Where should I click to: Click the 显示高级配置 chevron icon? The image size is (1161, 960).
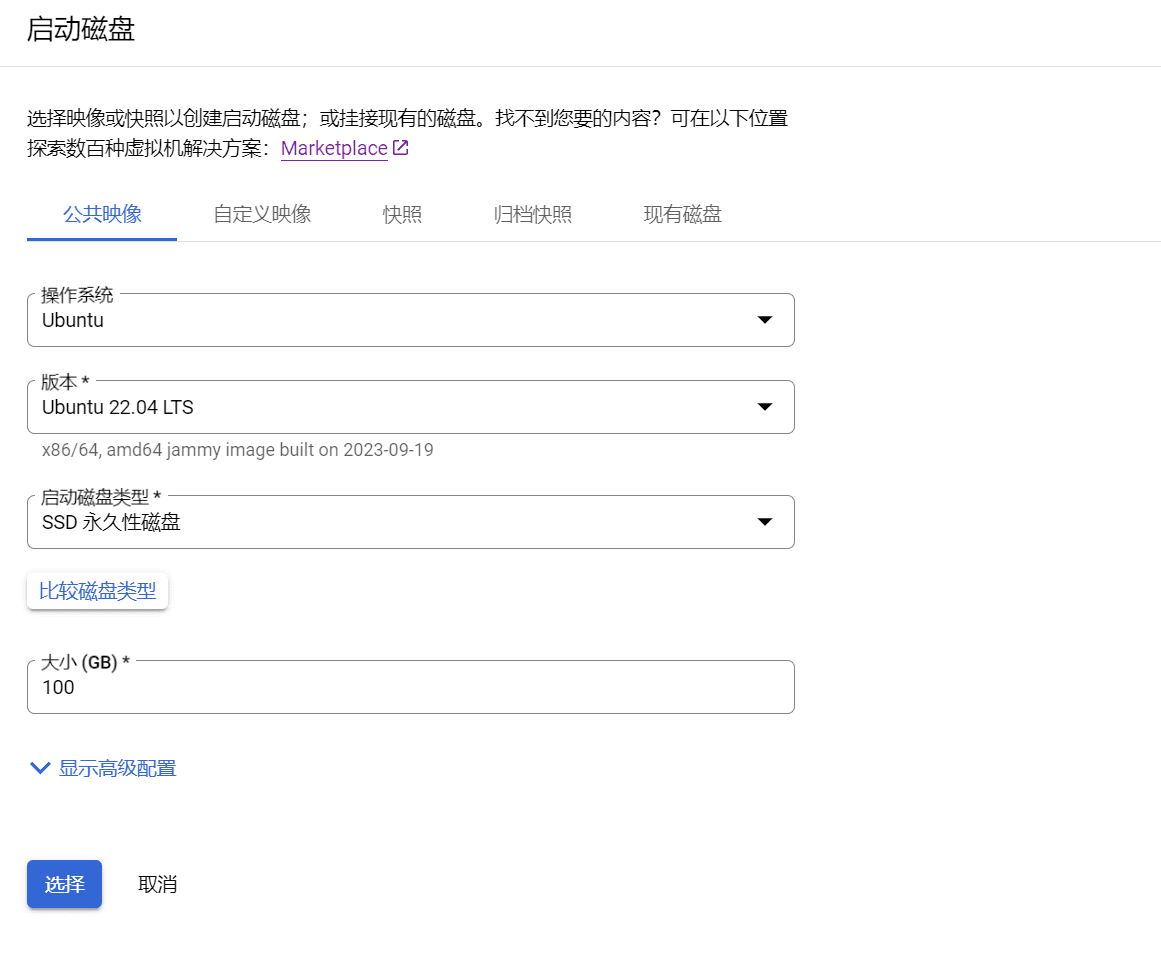click(40, 768)
